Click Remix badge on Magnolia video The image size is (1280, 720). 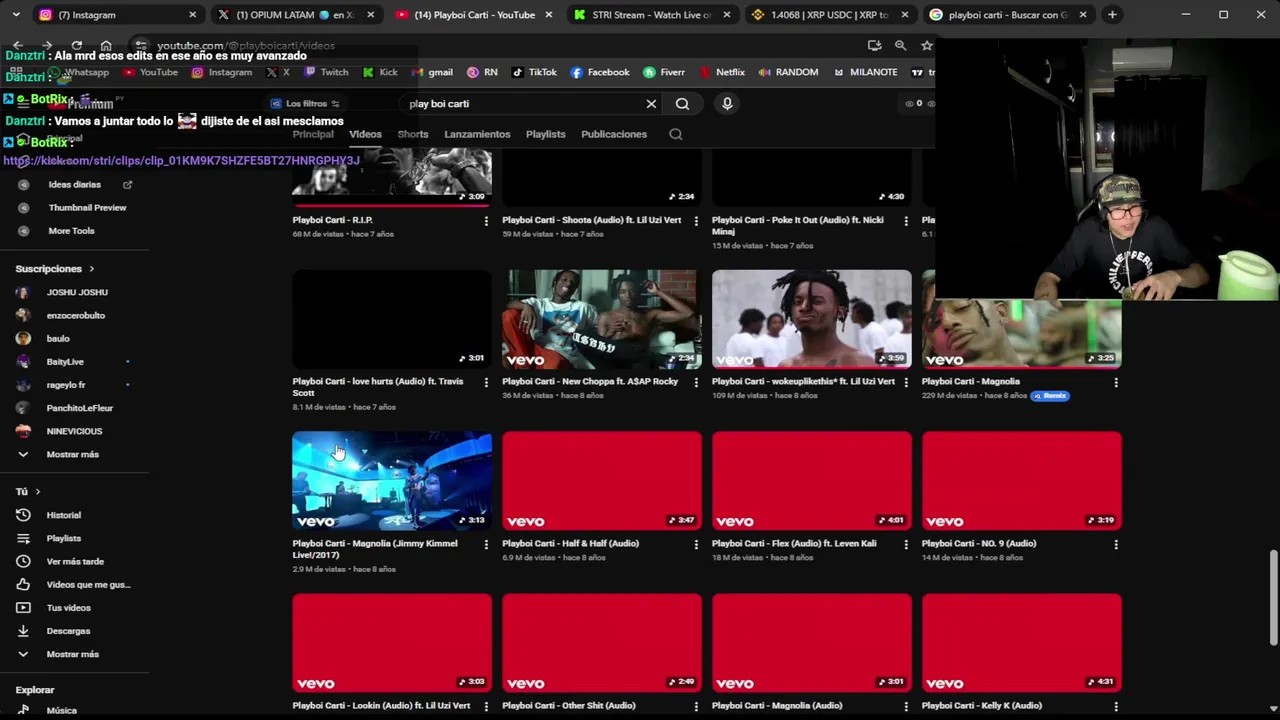point(1050,396)
